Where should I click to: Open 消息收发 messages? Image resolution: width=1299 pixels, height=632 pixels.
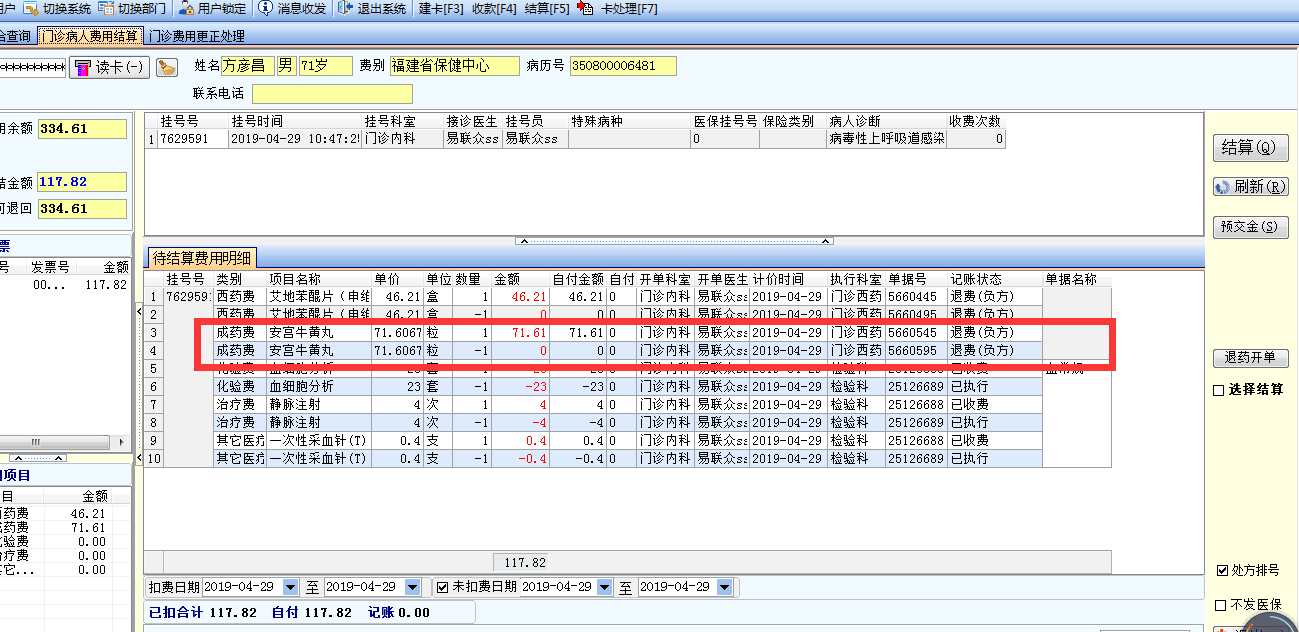pos(292,9)
